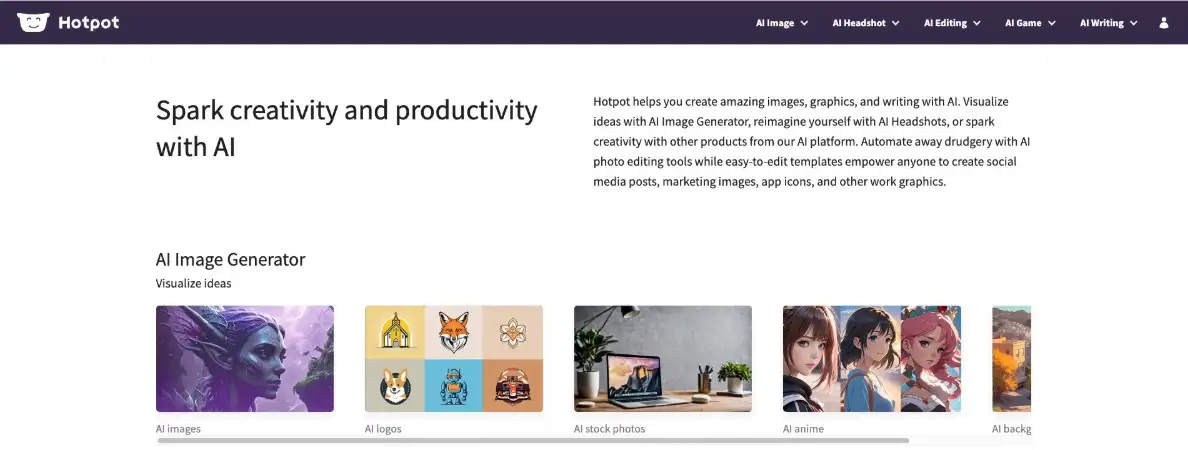Click the AI Image Generator heading
1188x450 pixels.
[x=230, y=259]
